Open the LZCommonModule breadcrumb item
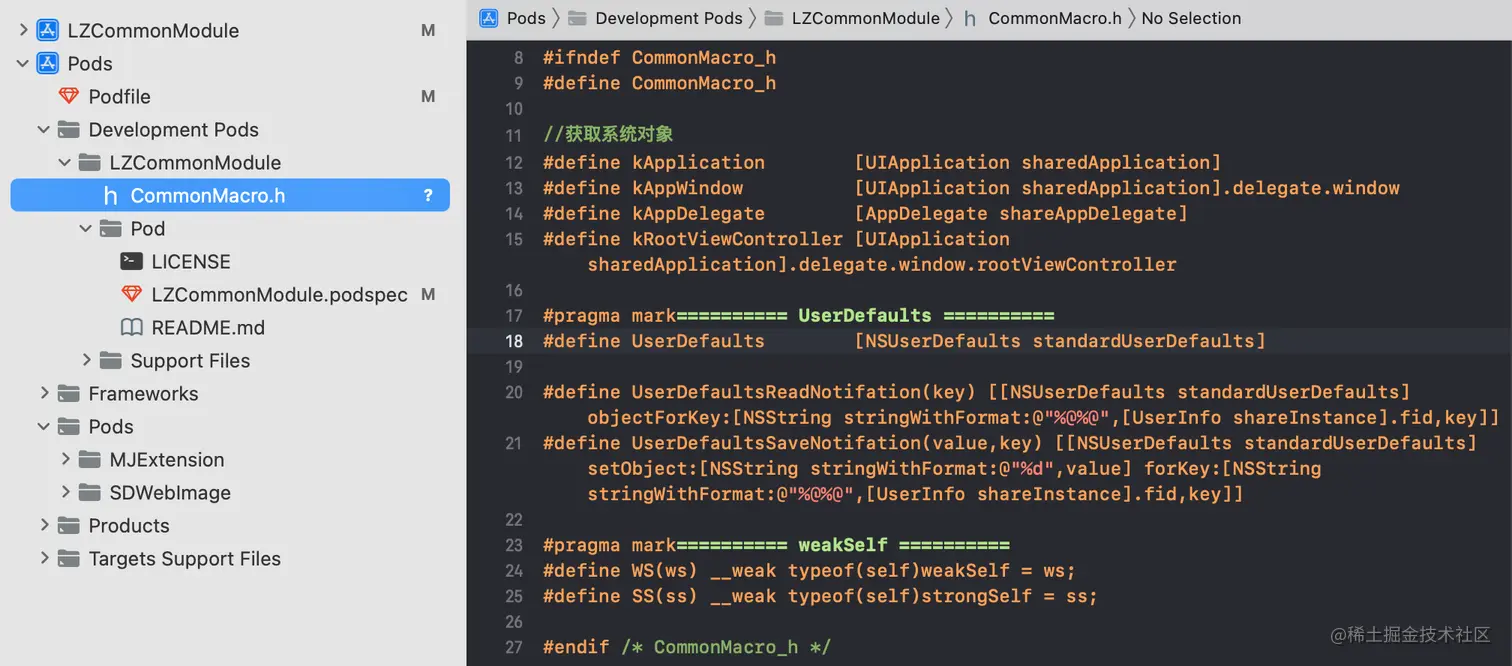1512x666 pixels. click(865, 18)
